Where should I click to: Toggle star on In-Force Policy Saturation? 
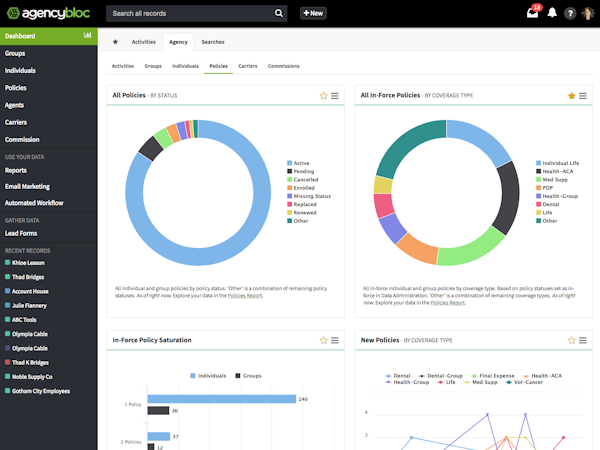point(323,340)
